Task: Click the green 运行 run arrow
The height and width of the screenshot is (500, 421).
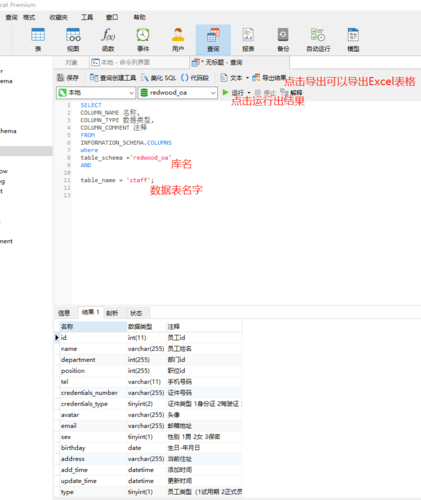Action: coord(226,92)
